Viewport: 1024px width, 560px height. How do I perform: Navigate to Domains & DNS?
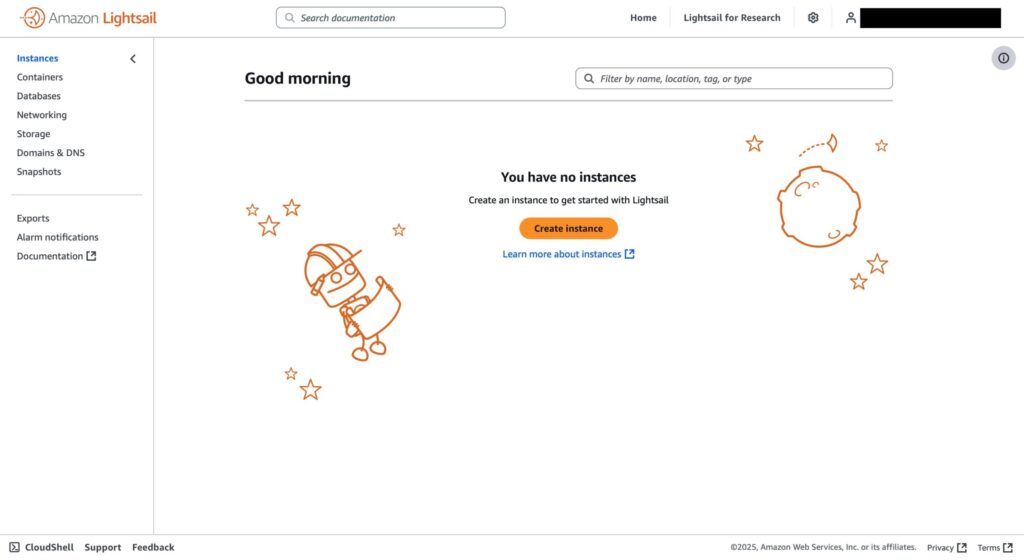tap(51, 153)
